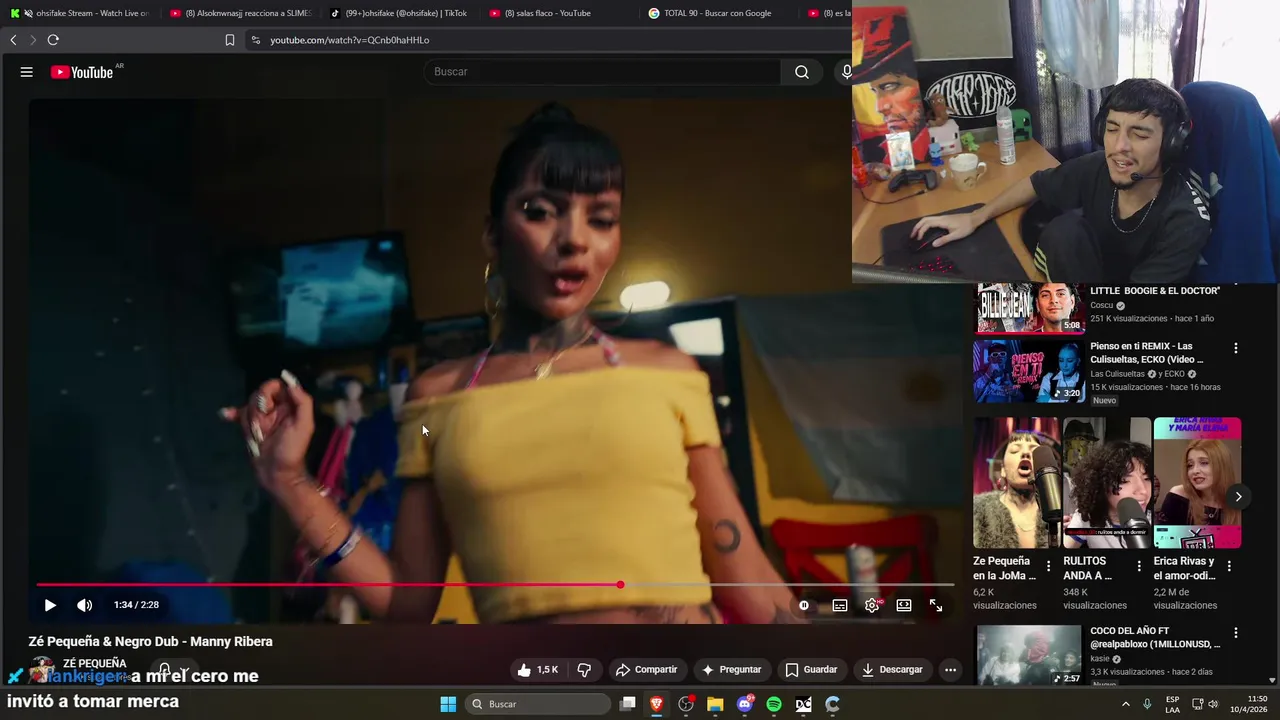Save the video with Guardar
This screenshot has width=1280, height=720.
(x=811, y=670)
